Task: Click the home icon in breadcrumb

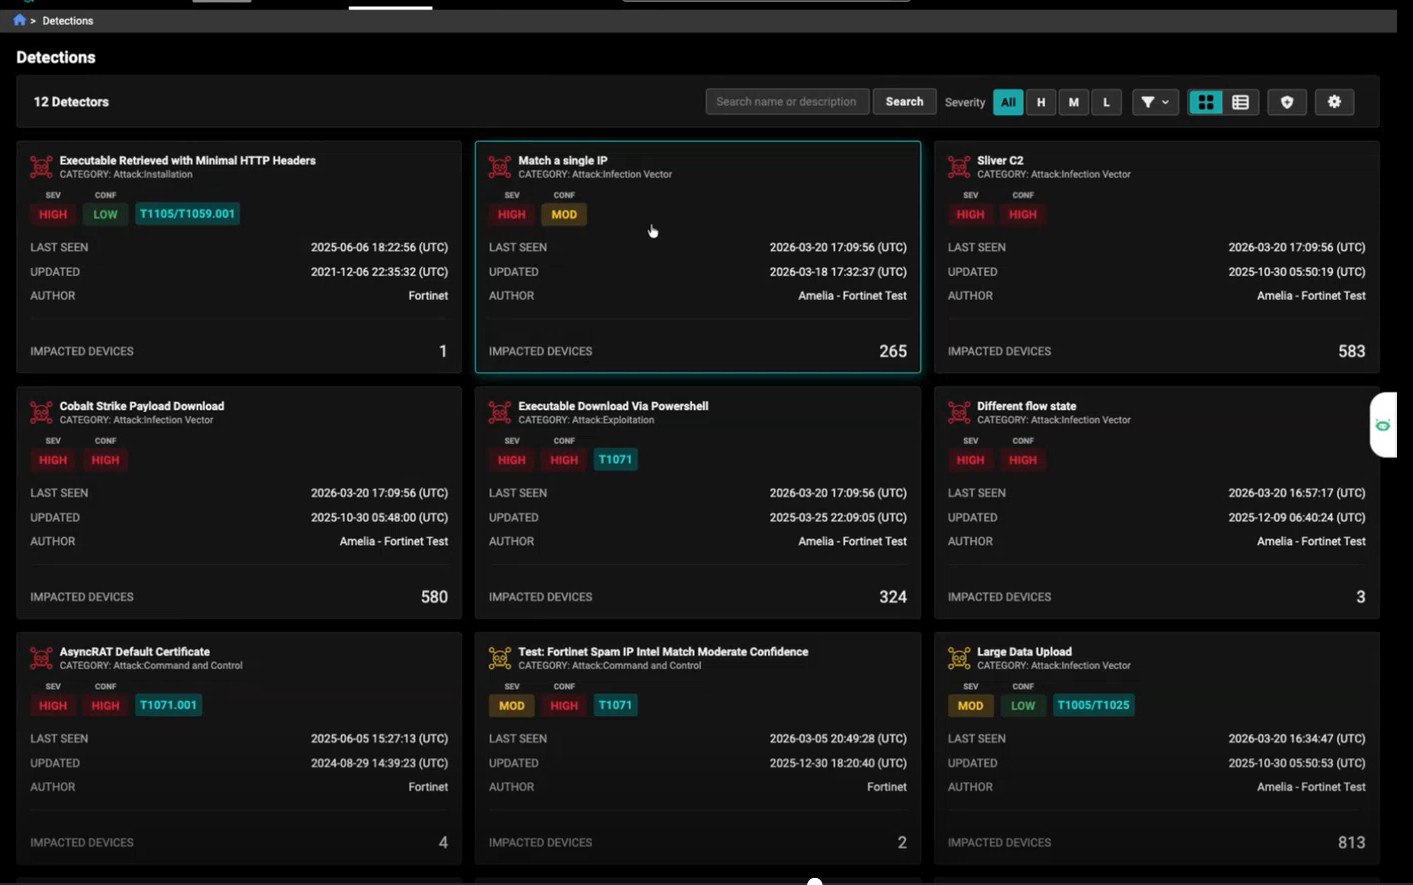Action: click(x=19, y=20)
